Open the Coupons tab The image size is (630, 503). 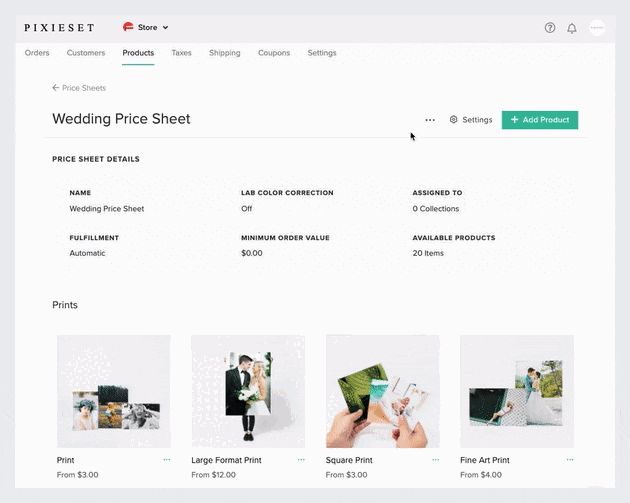point(274,53)
